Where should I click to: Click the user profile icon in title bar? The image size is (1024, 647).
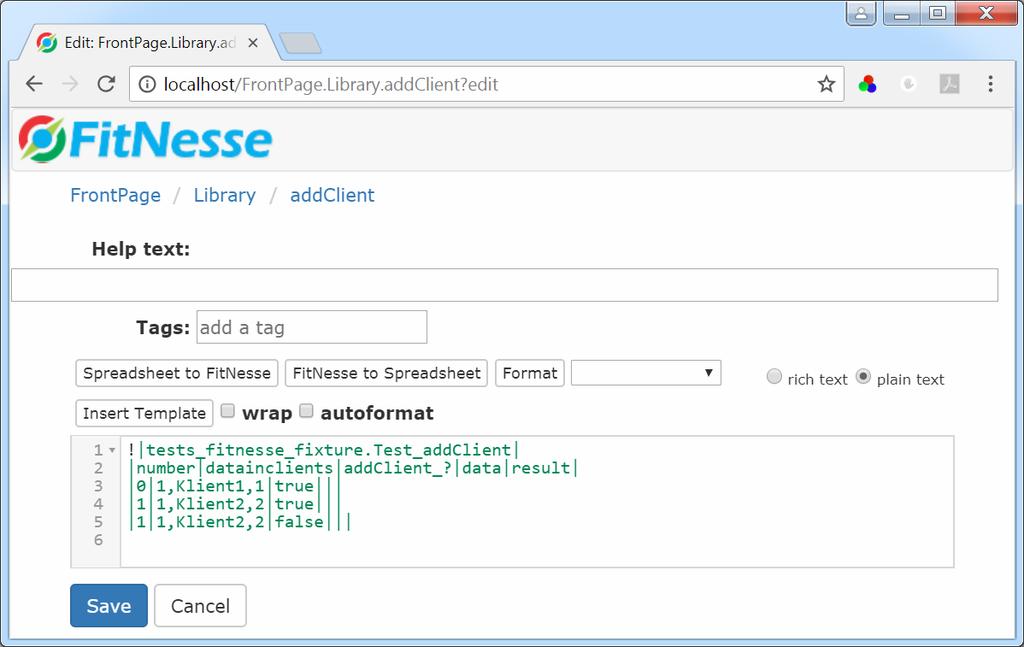click(x=861, y=13)
